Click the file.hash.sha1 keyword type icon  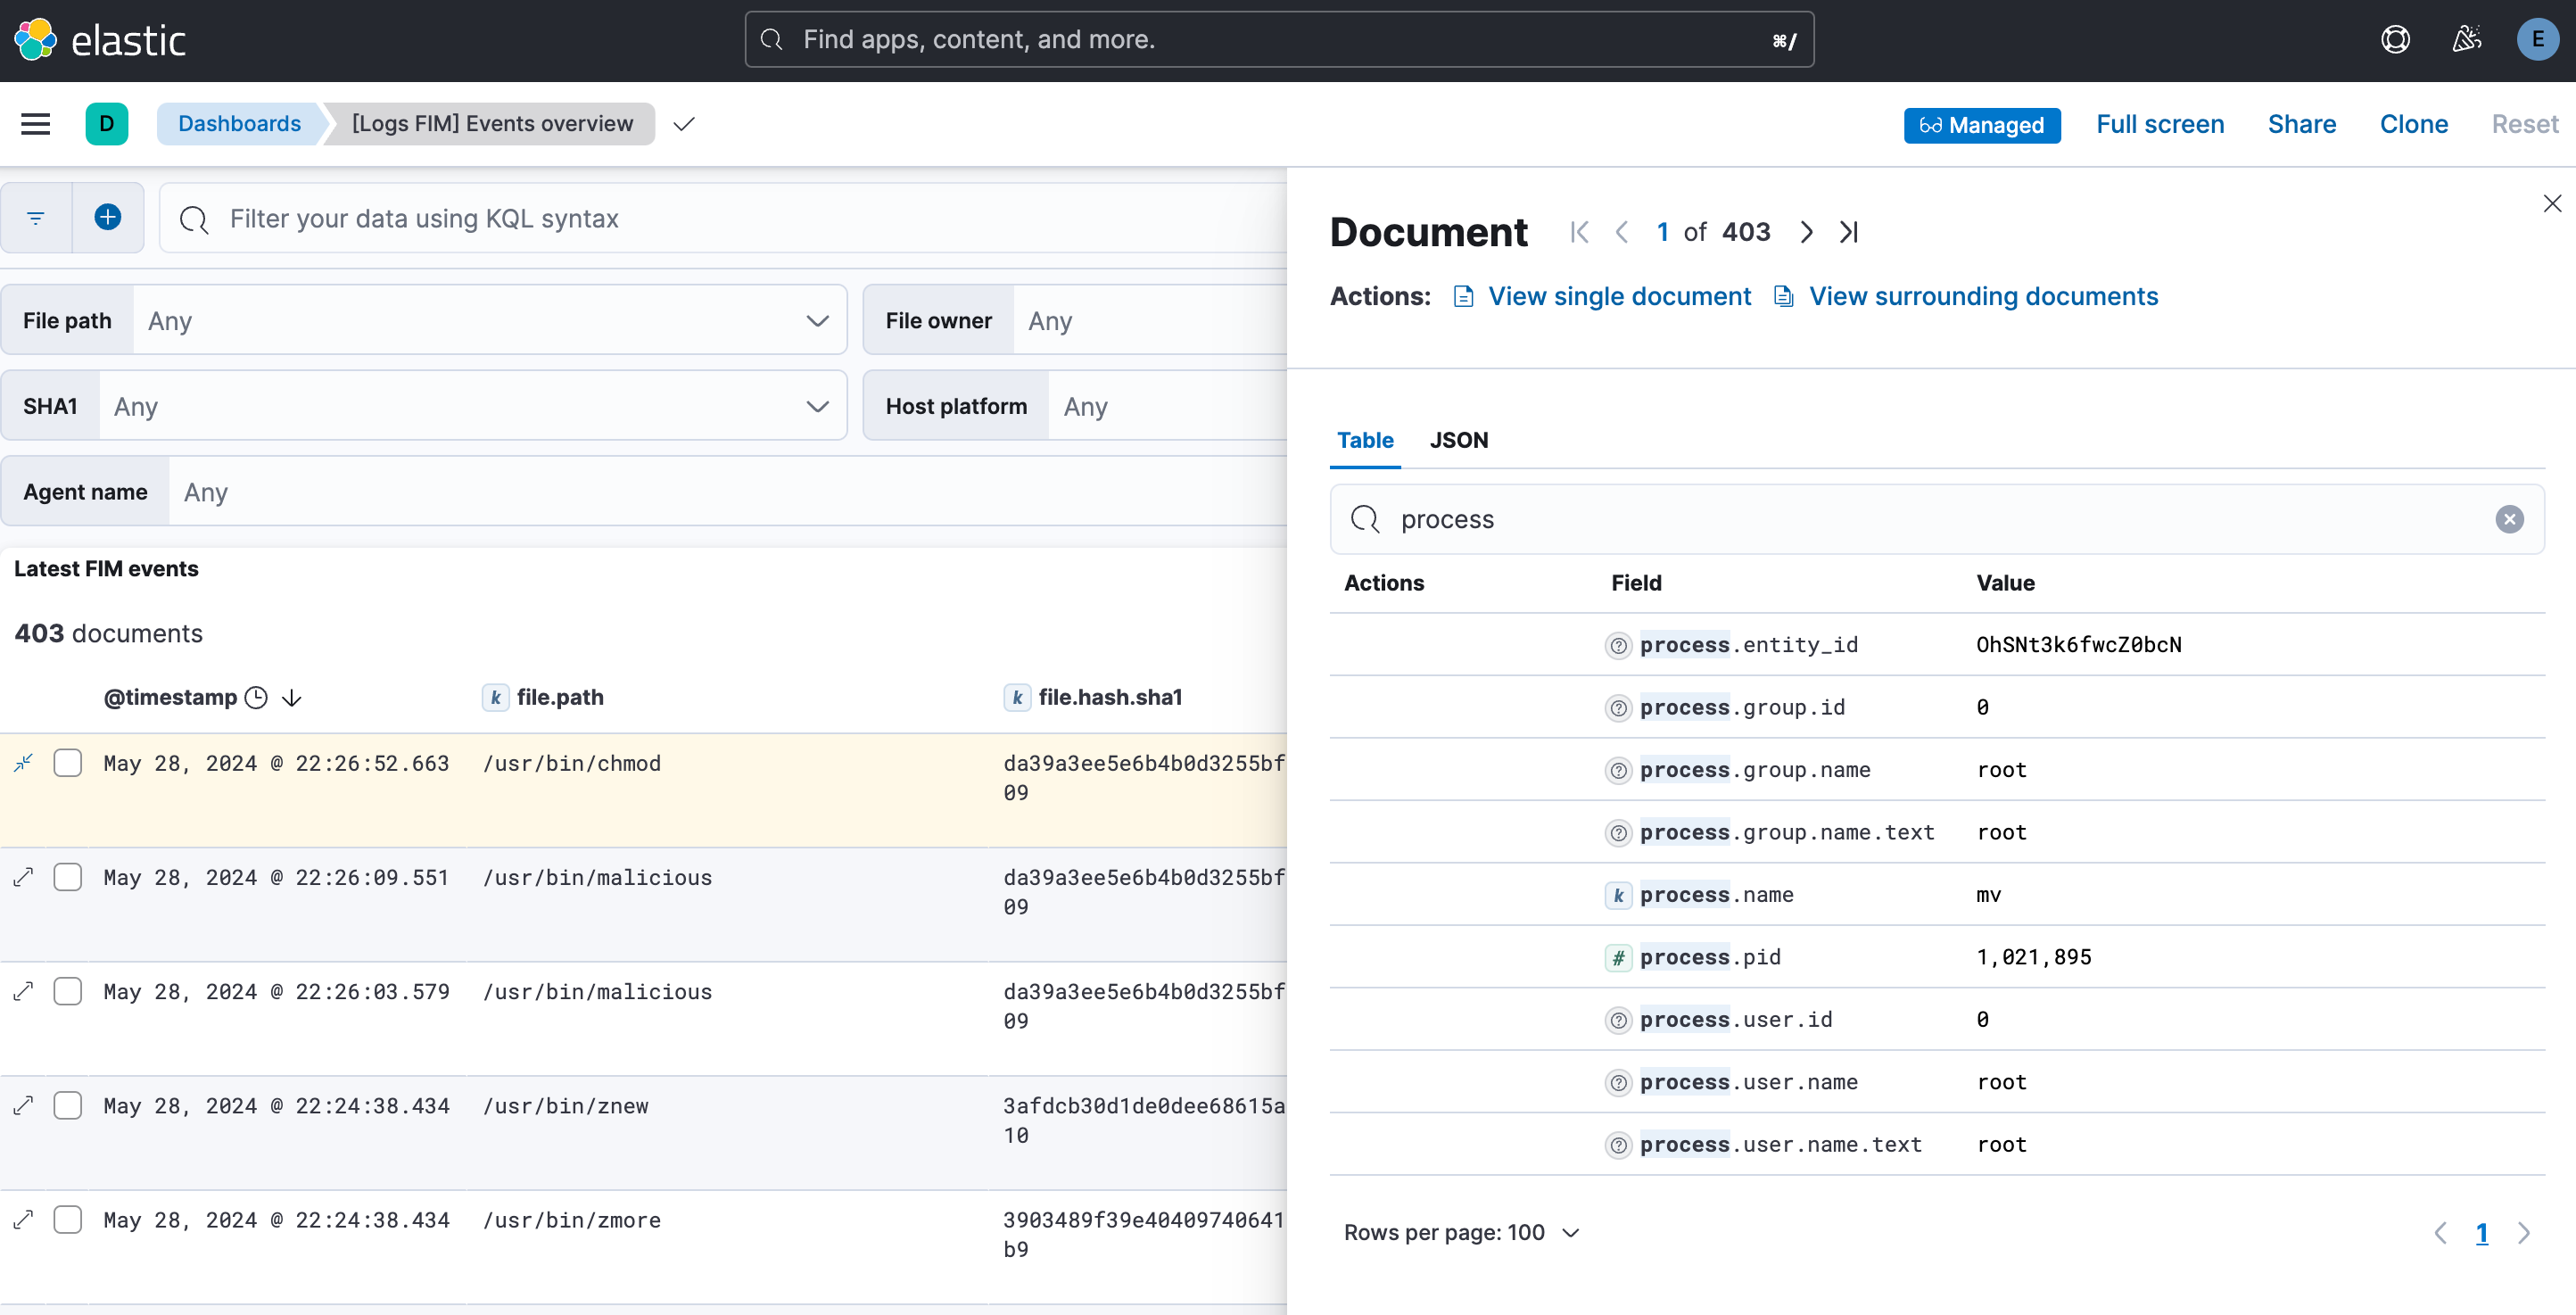coord(1017,697)
